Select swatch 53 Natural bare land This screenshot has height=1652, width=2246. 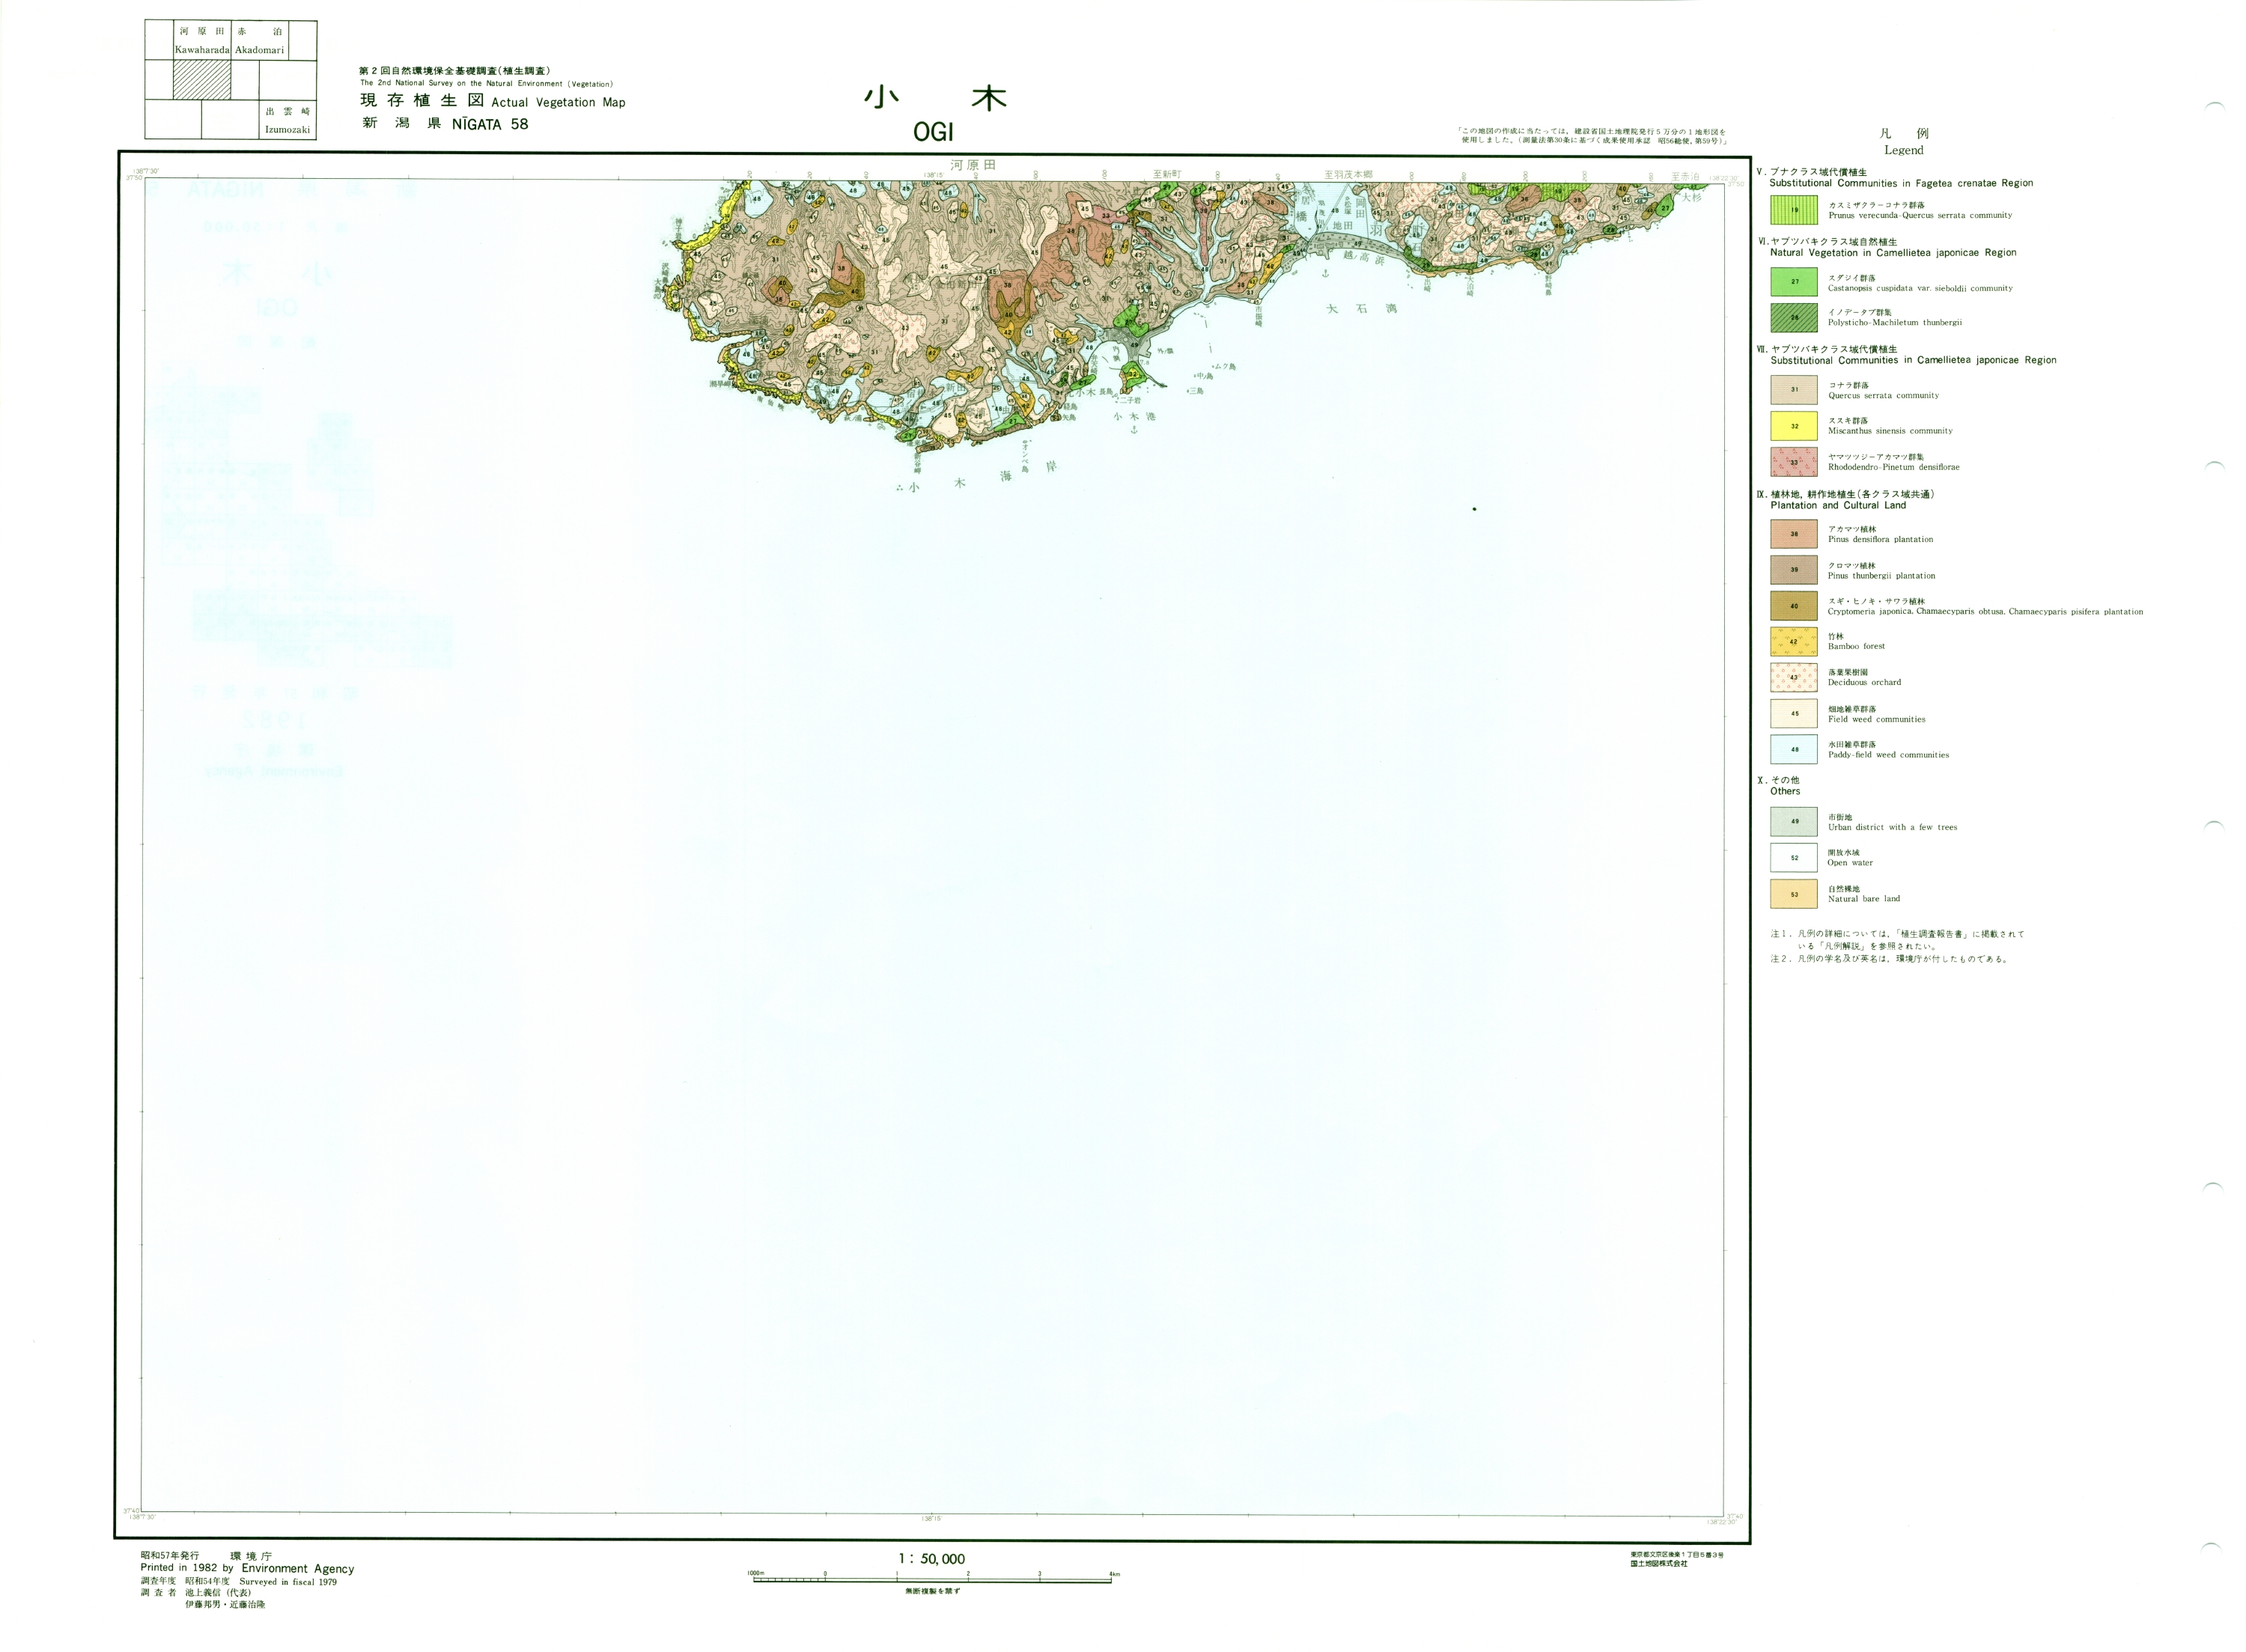click(x=1794, y=894)
